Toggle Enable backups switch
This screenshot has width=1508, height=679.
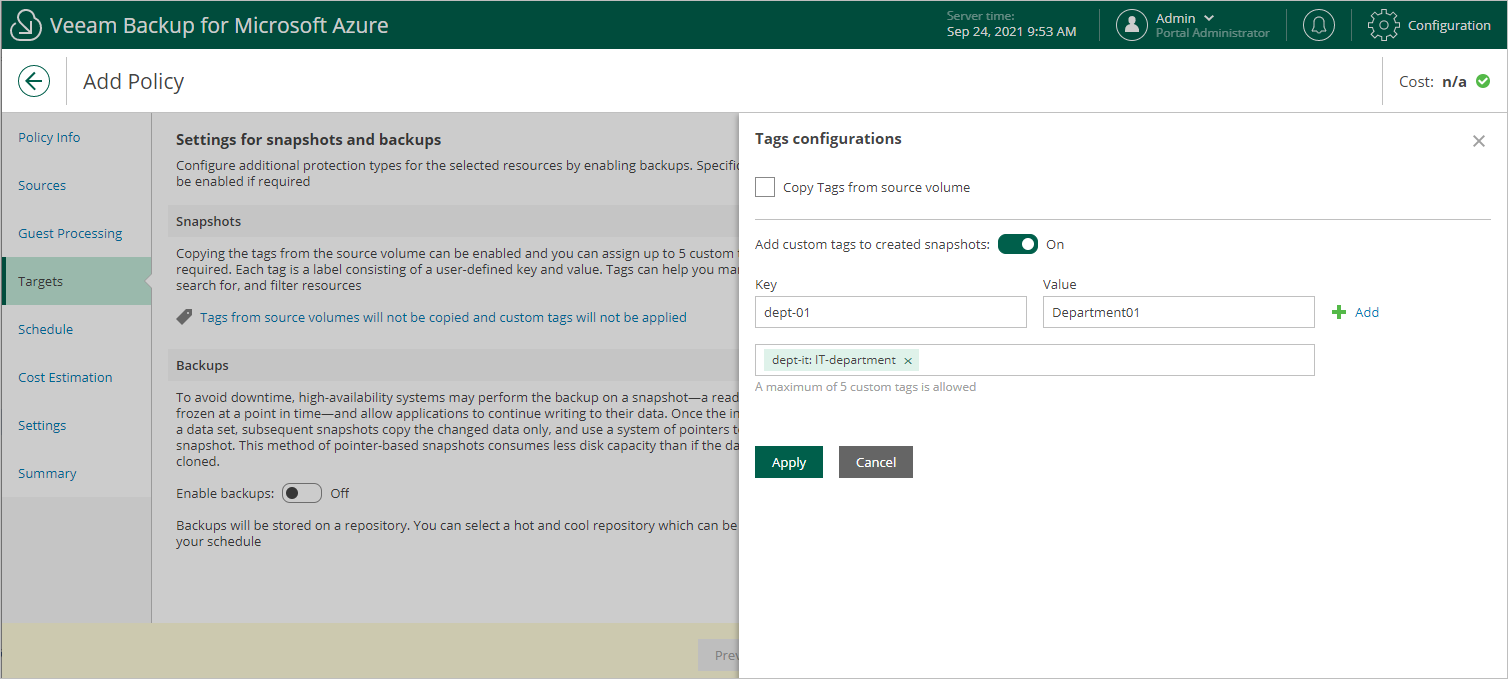pos(302,493)
